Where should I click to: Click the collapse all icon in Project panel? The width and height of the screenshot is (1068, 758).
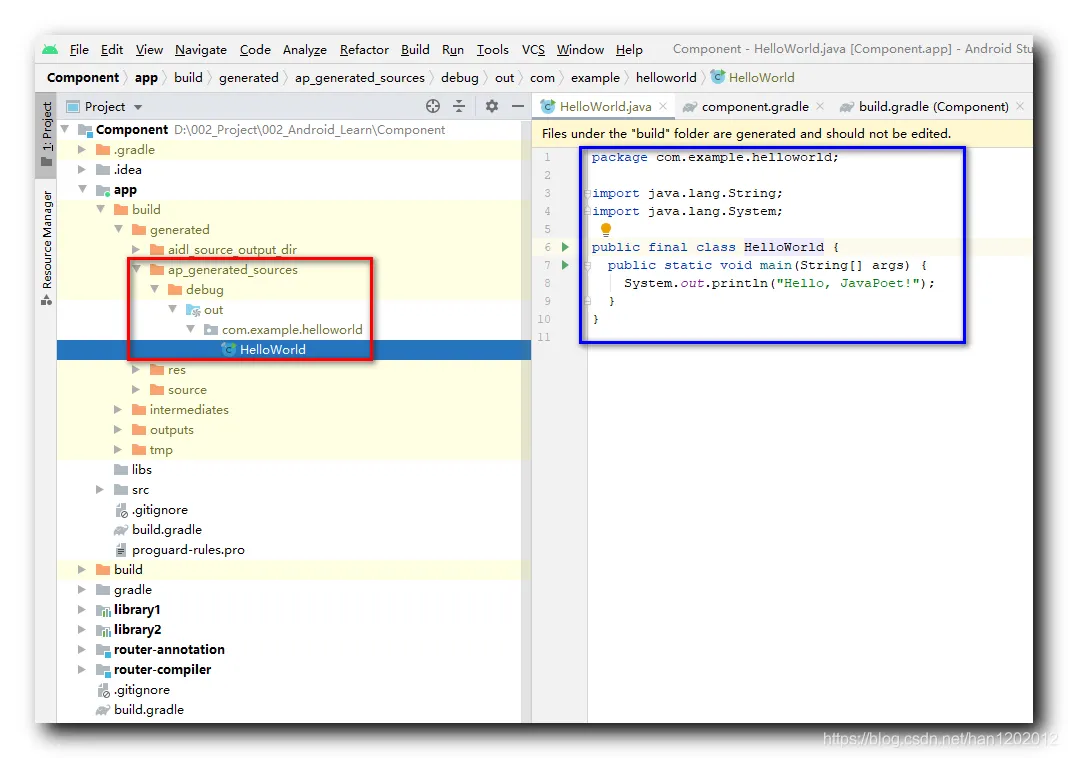(x=459, y=106)
